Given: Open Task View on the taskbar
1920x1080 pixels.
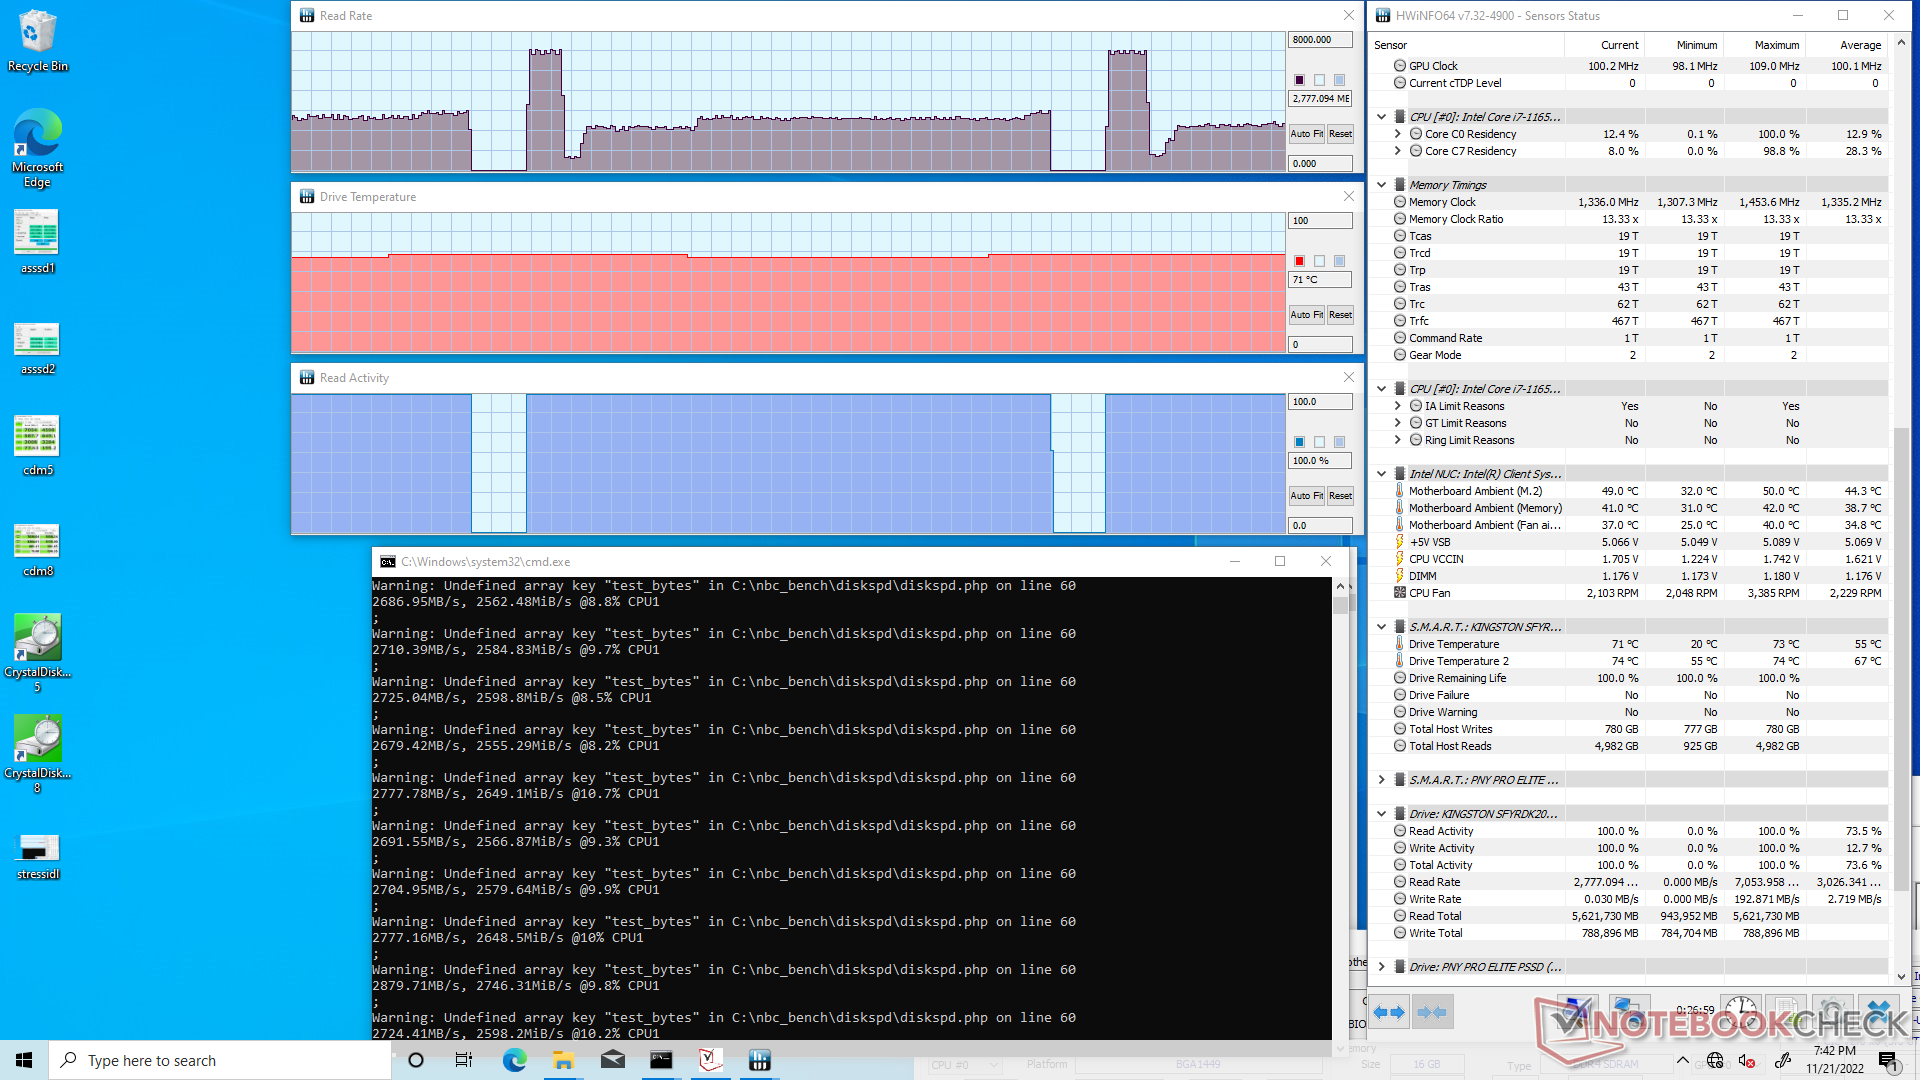Looking at the screenshot, I should [464, 1060].
